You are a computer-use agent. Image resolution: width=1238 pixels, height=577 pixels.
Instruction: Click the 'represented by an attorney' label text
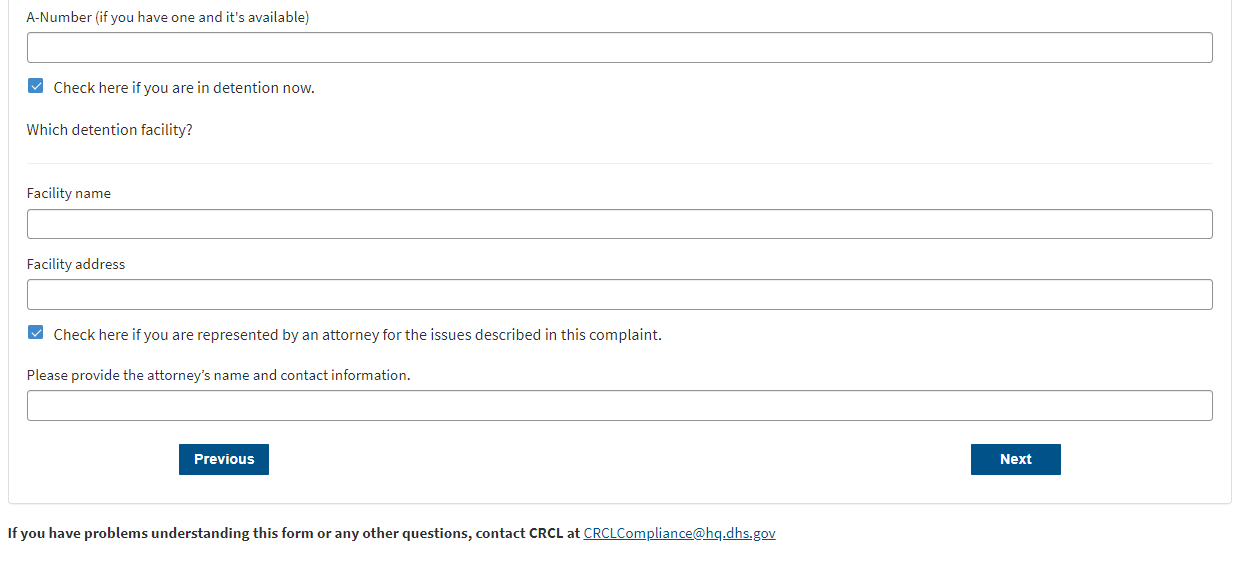(357, 335)
